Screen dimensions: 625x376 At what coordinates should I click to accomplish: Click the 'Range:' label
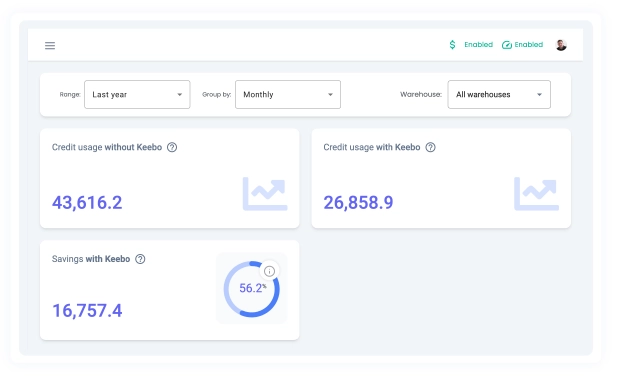70,94
